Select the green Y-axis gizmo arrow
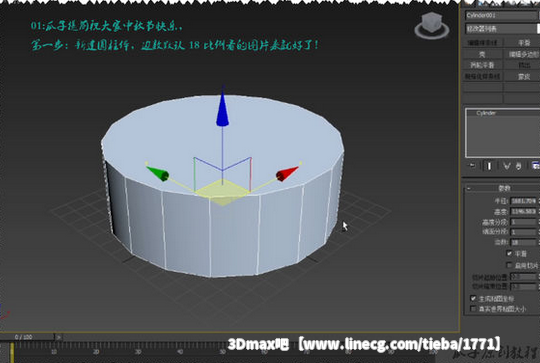The height and width of the screenshot is (363, 540). click(x=158, y=173)
